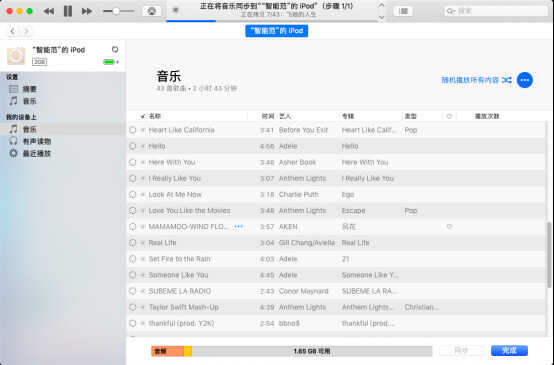Click the yellow segment in storage bar
This screenshot has width=554, height=365.
(x=188, y=351)
